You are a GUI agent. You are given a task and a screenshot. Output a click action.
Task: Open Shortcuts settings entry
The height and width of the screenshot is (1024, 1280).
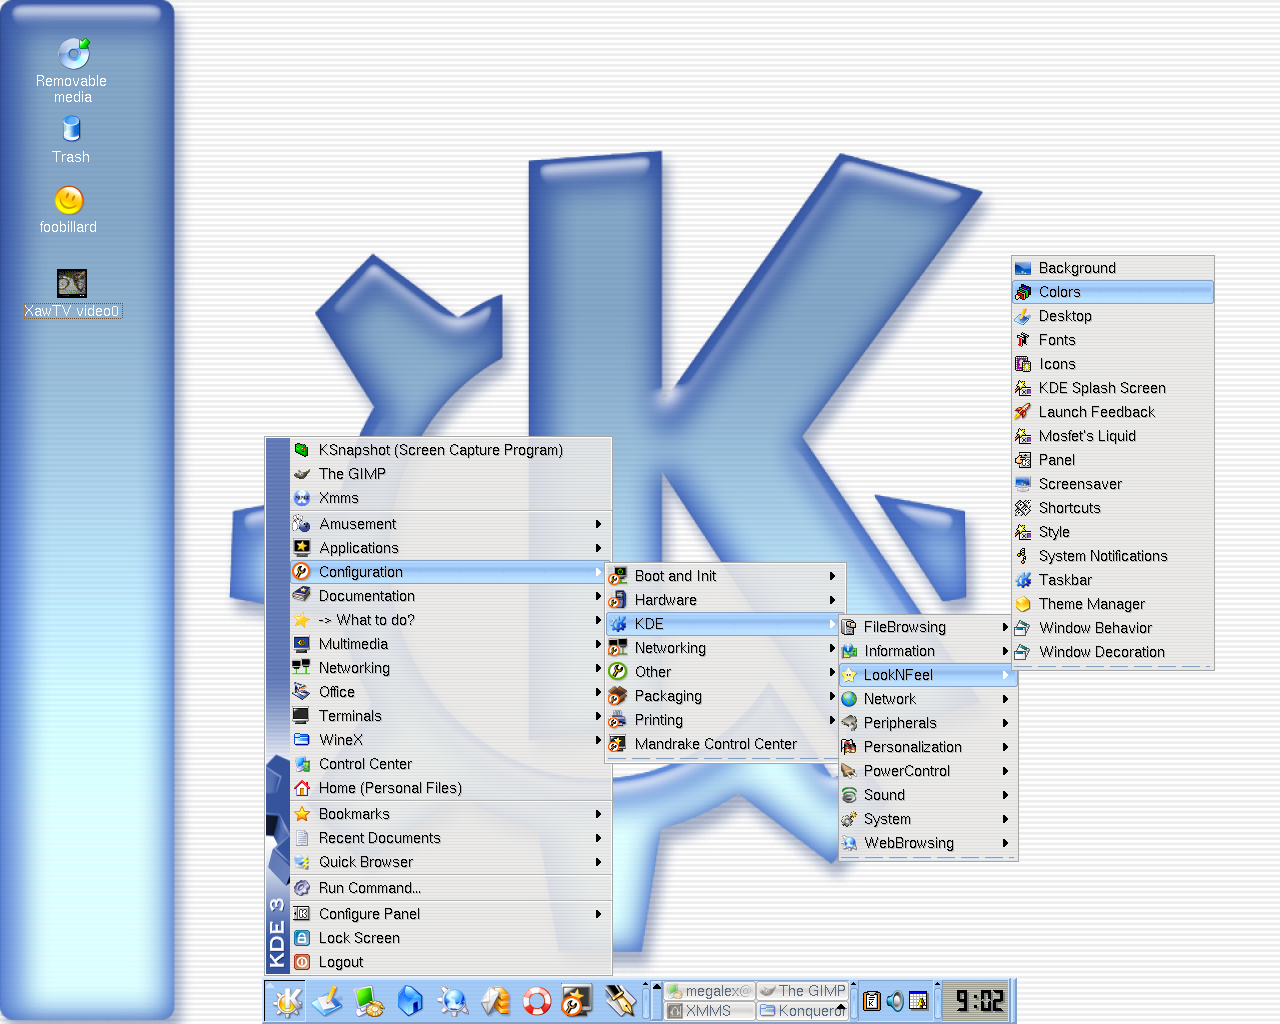(x=1113, y=508)
